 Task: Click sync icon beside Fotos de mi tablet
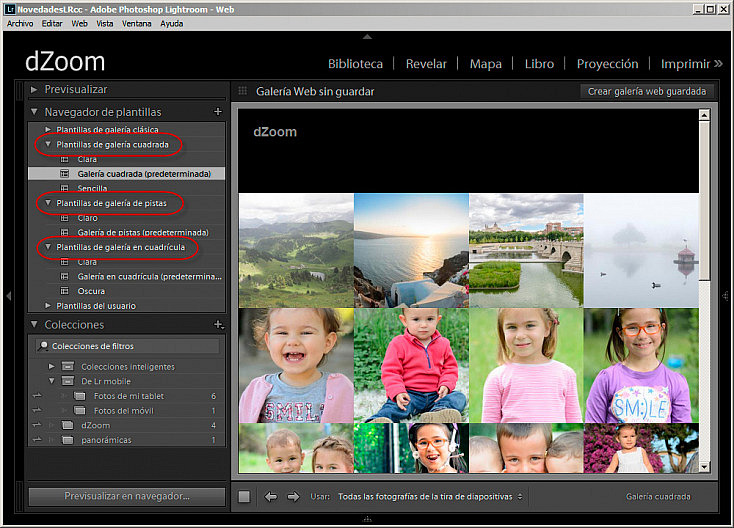point(37,396)
